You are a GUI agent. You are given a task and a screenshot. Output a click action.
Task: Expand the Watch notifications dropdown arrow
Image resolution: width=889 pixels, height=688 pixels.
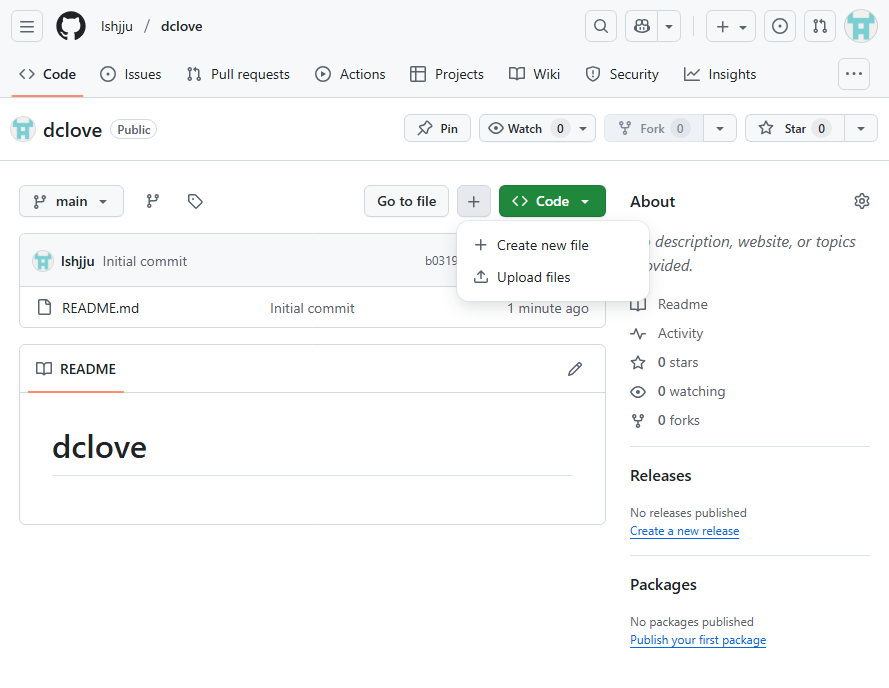point(583,128)
